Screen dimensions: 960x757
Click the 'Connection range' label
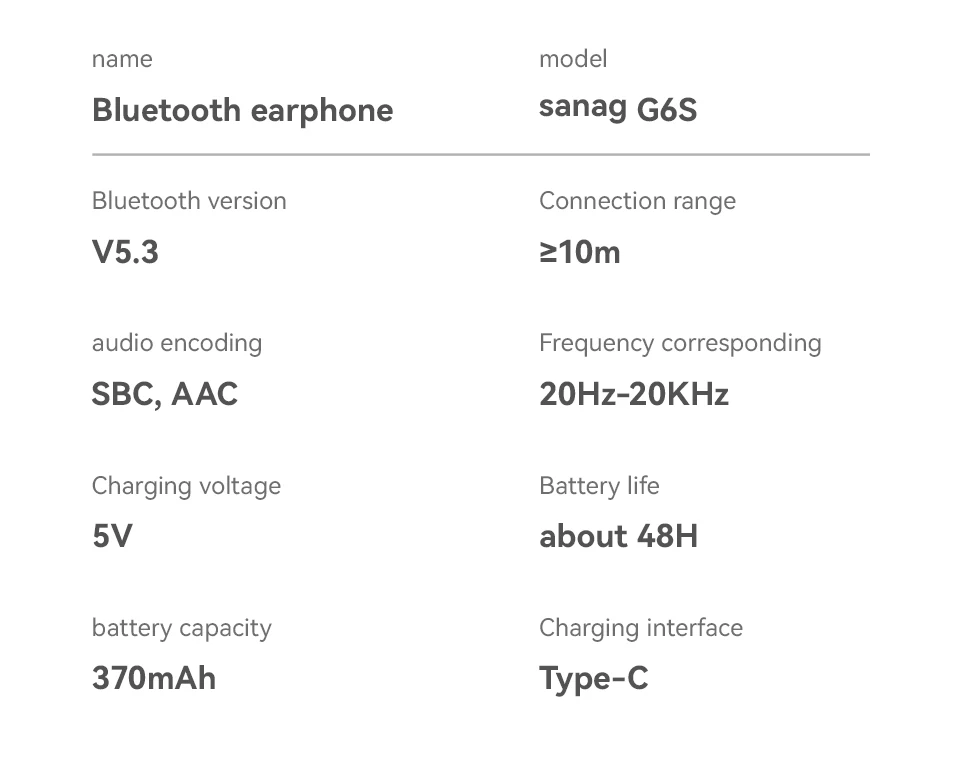coord(637,201)
